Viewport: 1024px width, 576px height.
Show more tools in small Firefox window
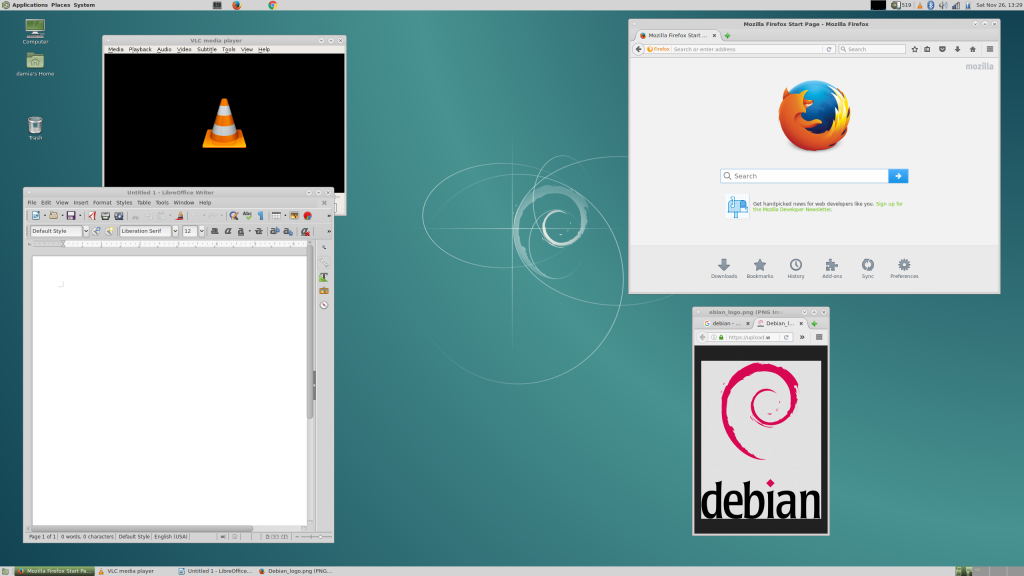coord(802,337)
